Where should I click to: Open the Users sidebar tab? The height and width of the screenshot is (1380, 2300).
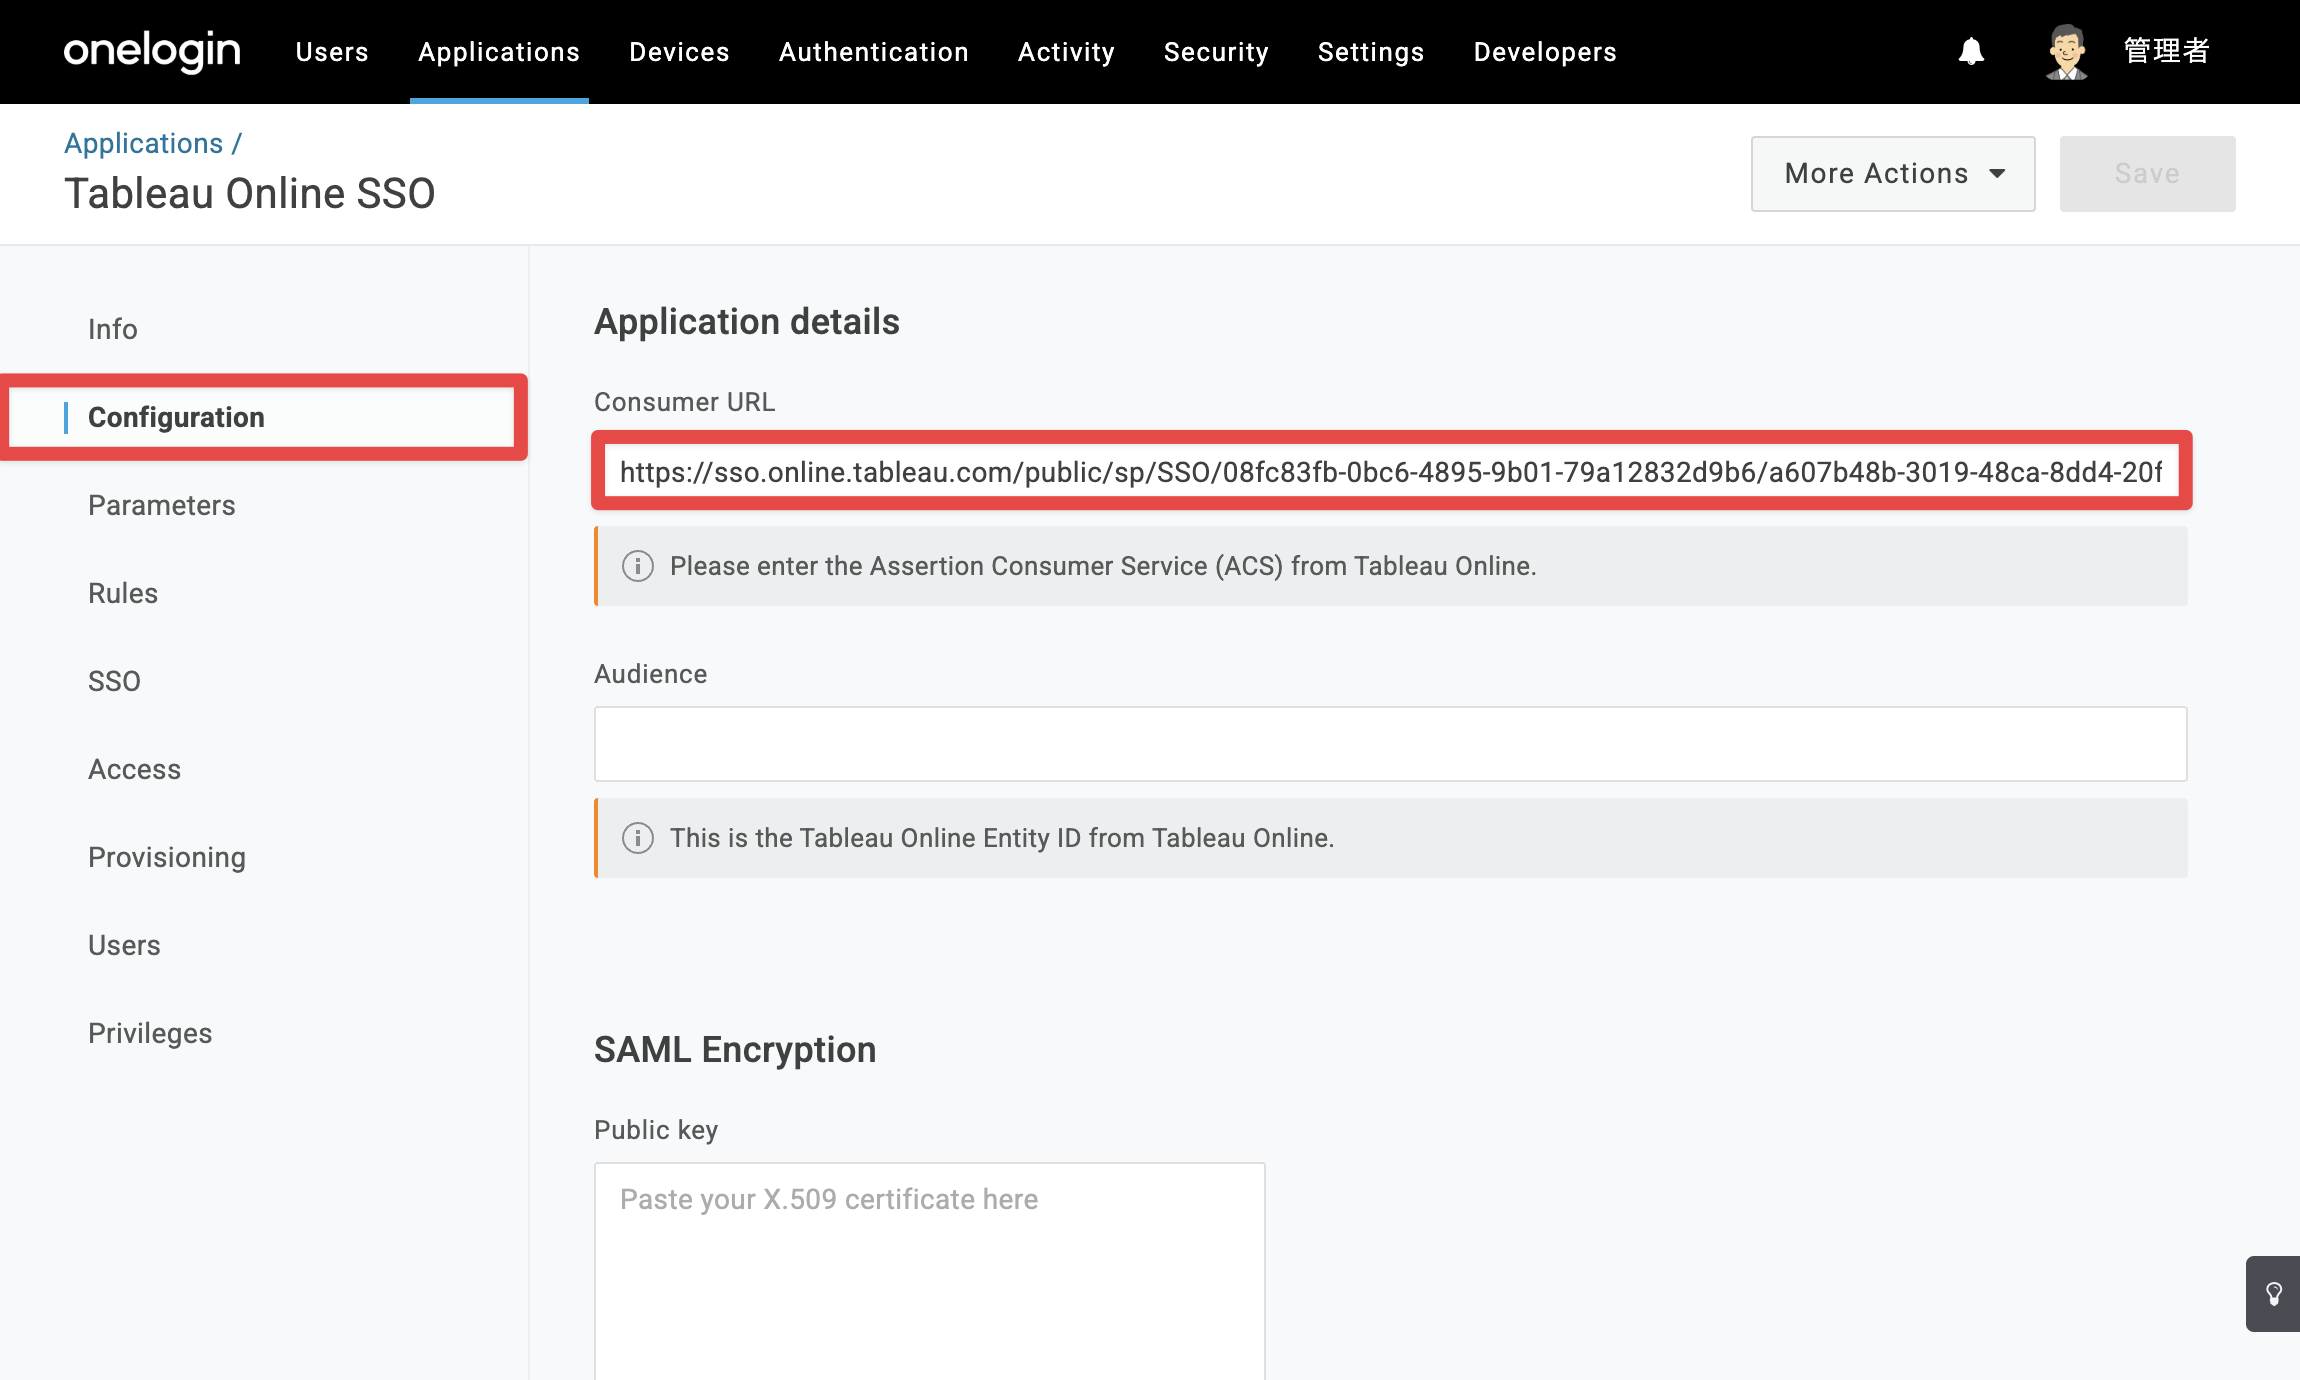coord(124,945)
